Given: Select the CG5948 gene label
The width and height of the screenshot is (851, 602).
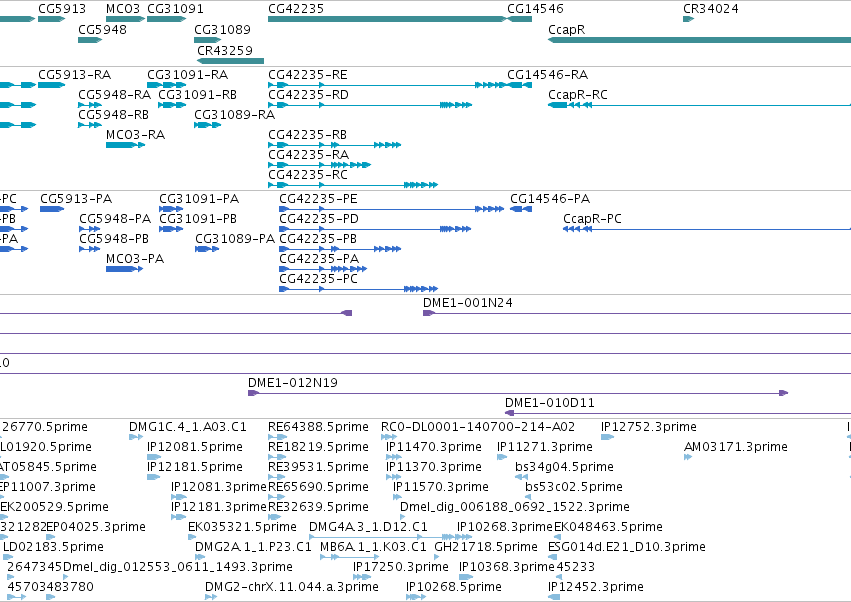Looking at the screenshot, I should pos(103,29).
